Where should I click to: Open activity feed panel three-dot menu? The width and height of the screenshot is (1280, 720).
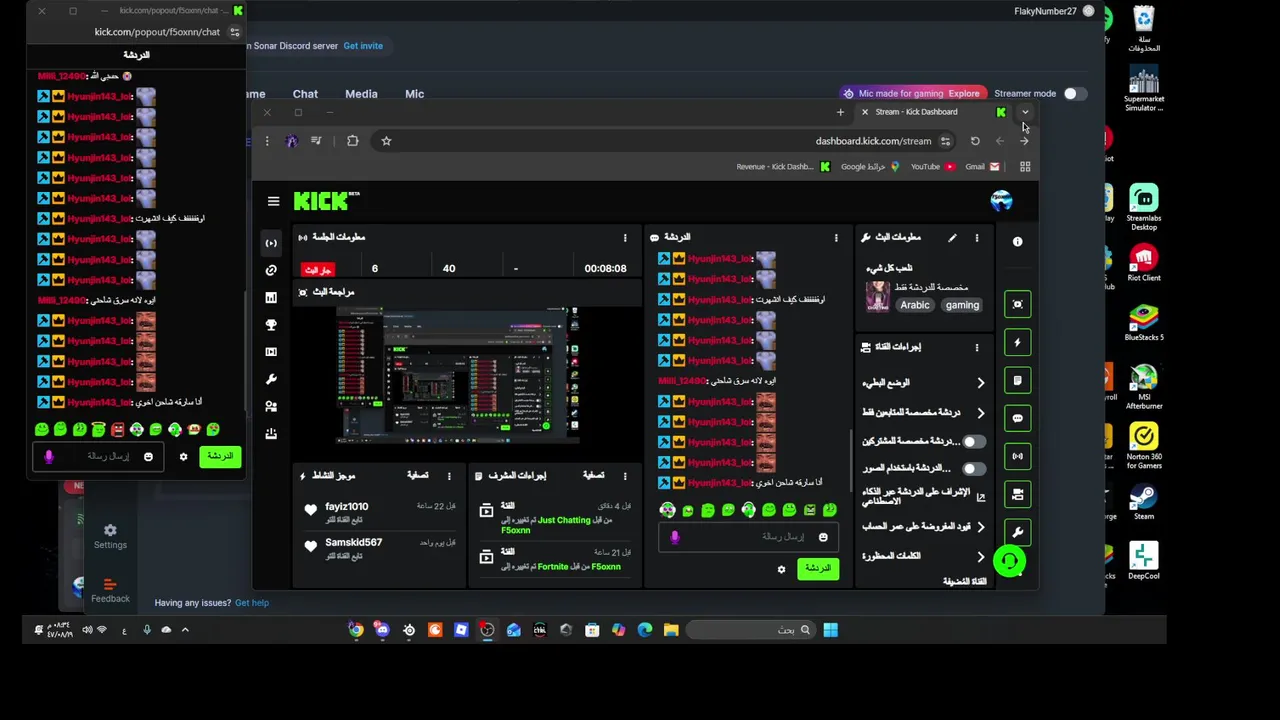449,476
